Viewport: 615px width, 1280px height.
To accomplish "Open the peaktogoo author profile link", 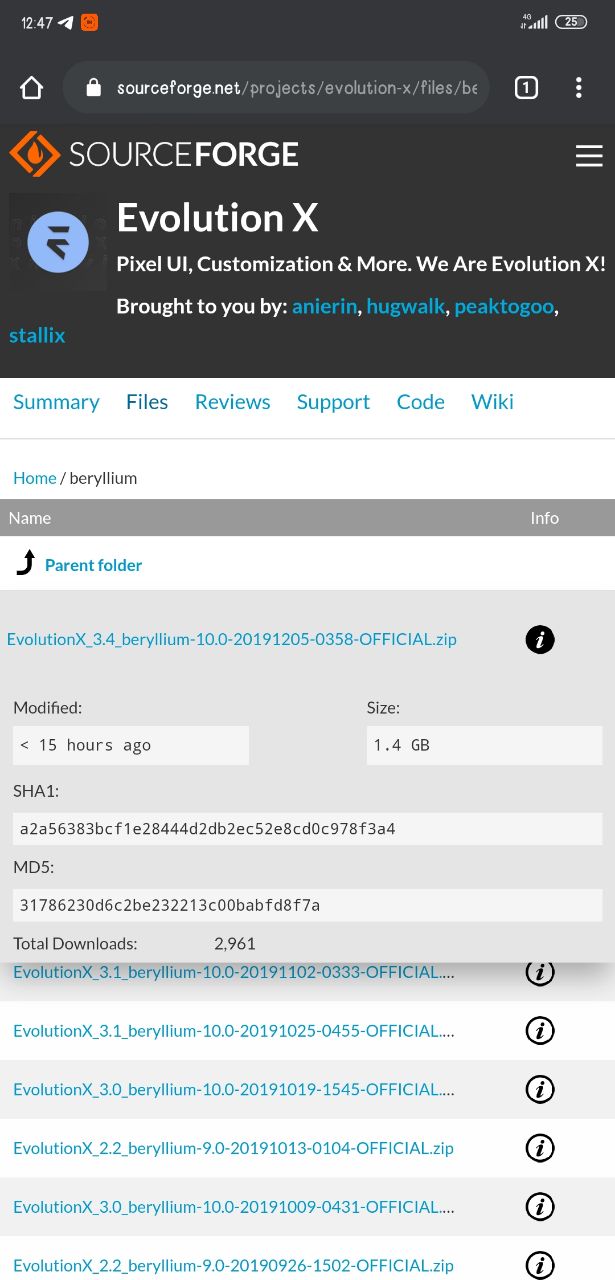I will pos(504,307).
